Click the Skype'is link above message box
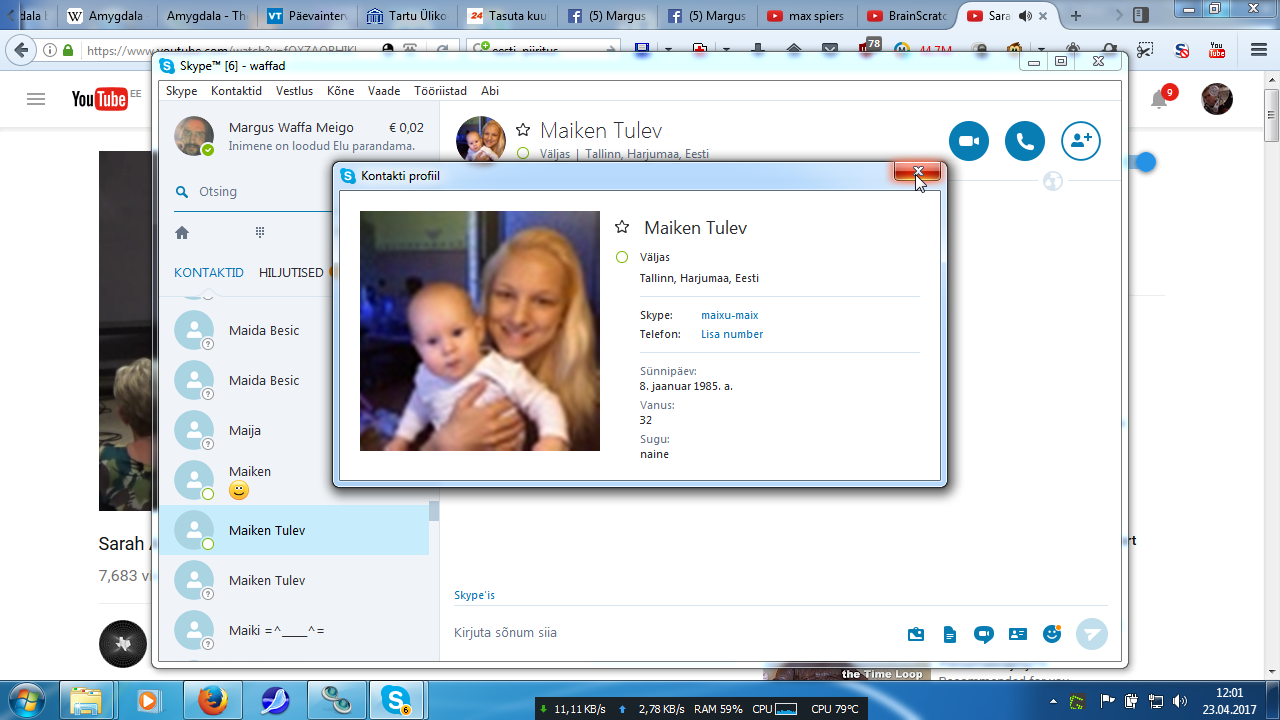 click(x=474, y=595)
